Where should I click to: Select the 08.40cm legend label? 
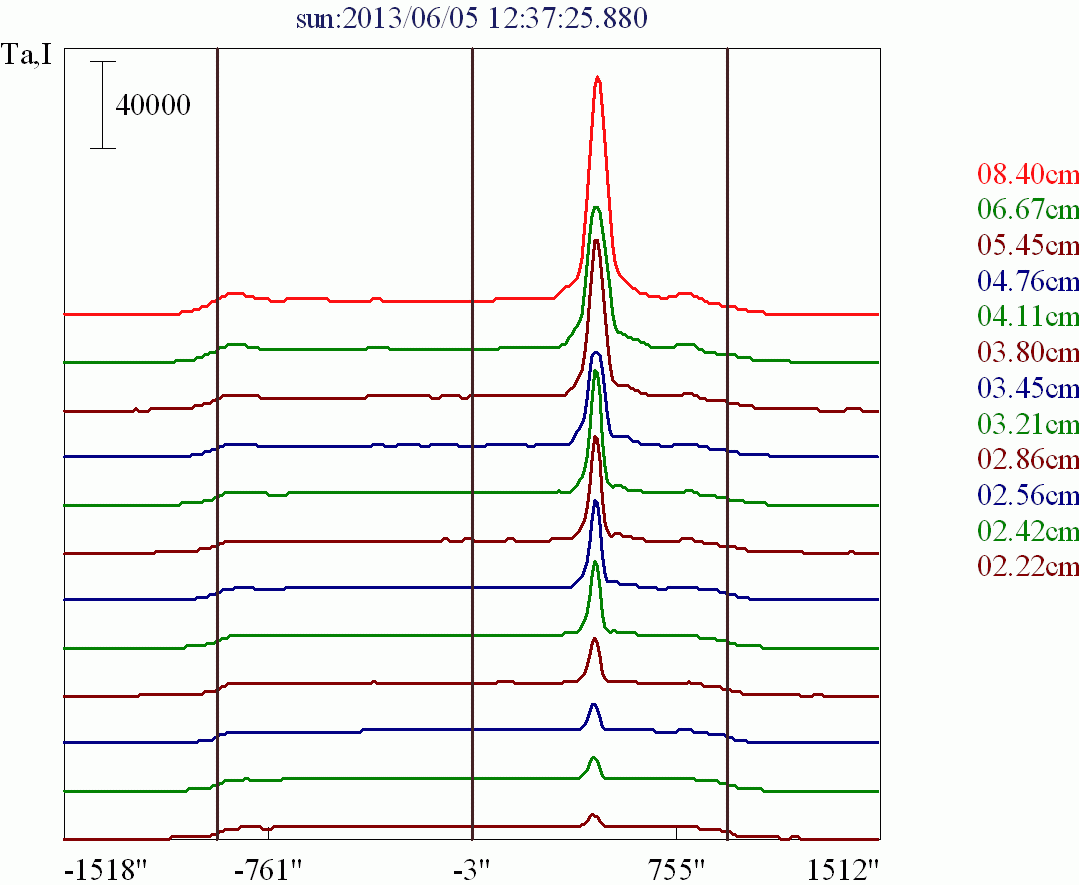pos(1028,174)
